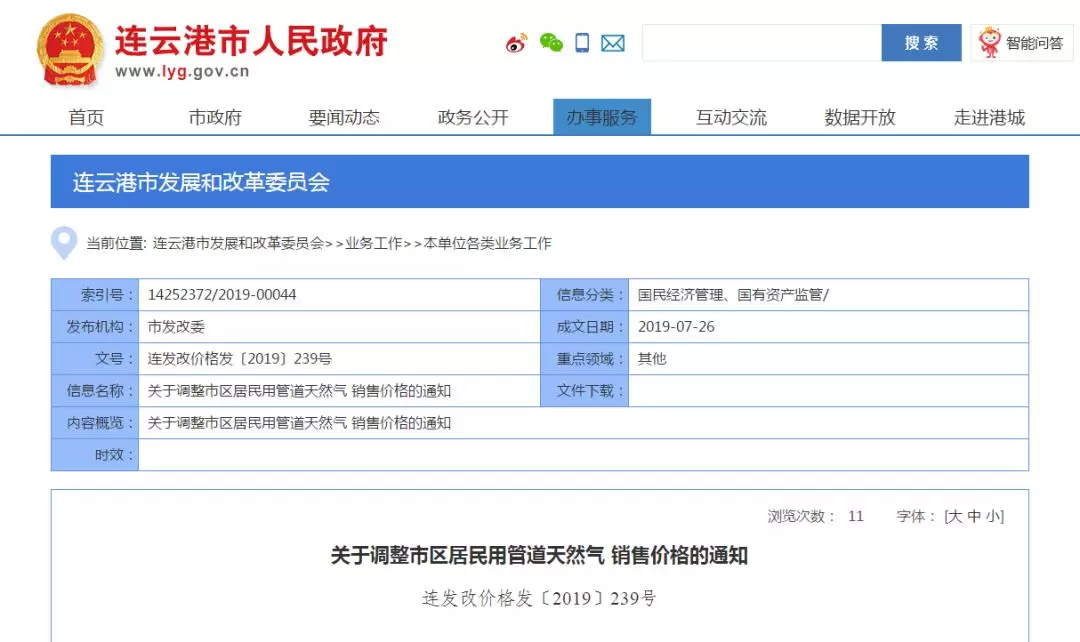1080x642 pixels.
Task: Open the 政务公开 menu item
Action: tap(473, 117)
